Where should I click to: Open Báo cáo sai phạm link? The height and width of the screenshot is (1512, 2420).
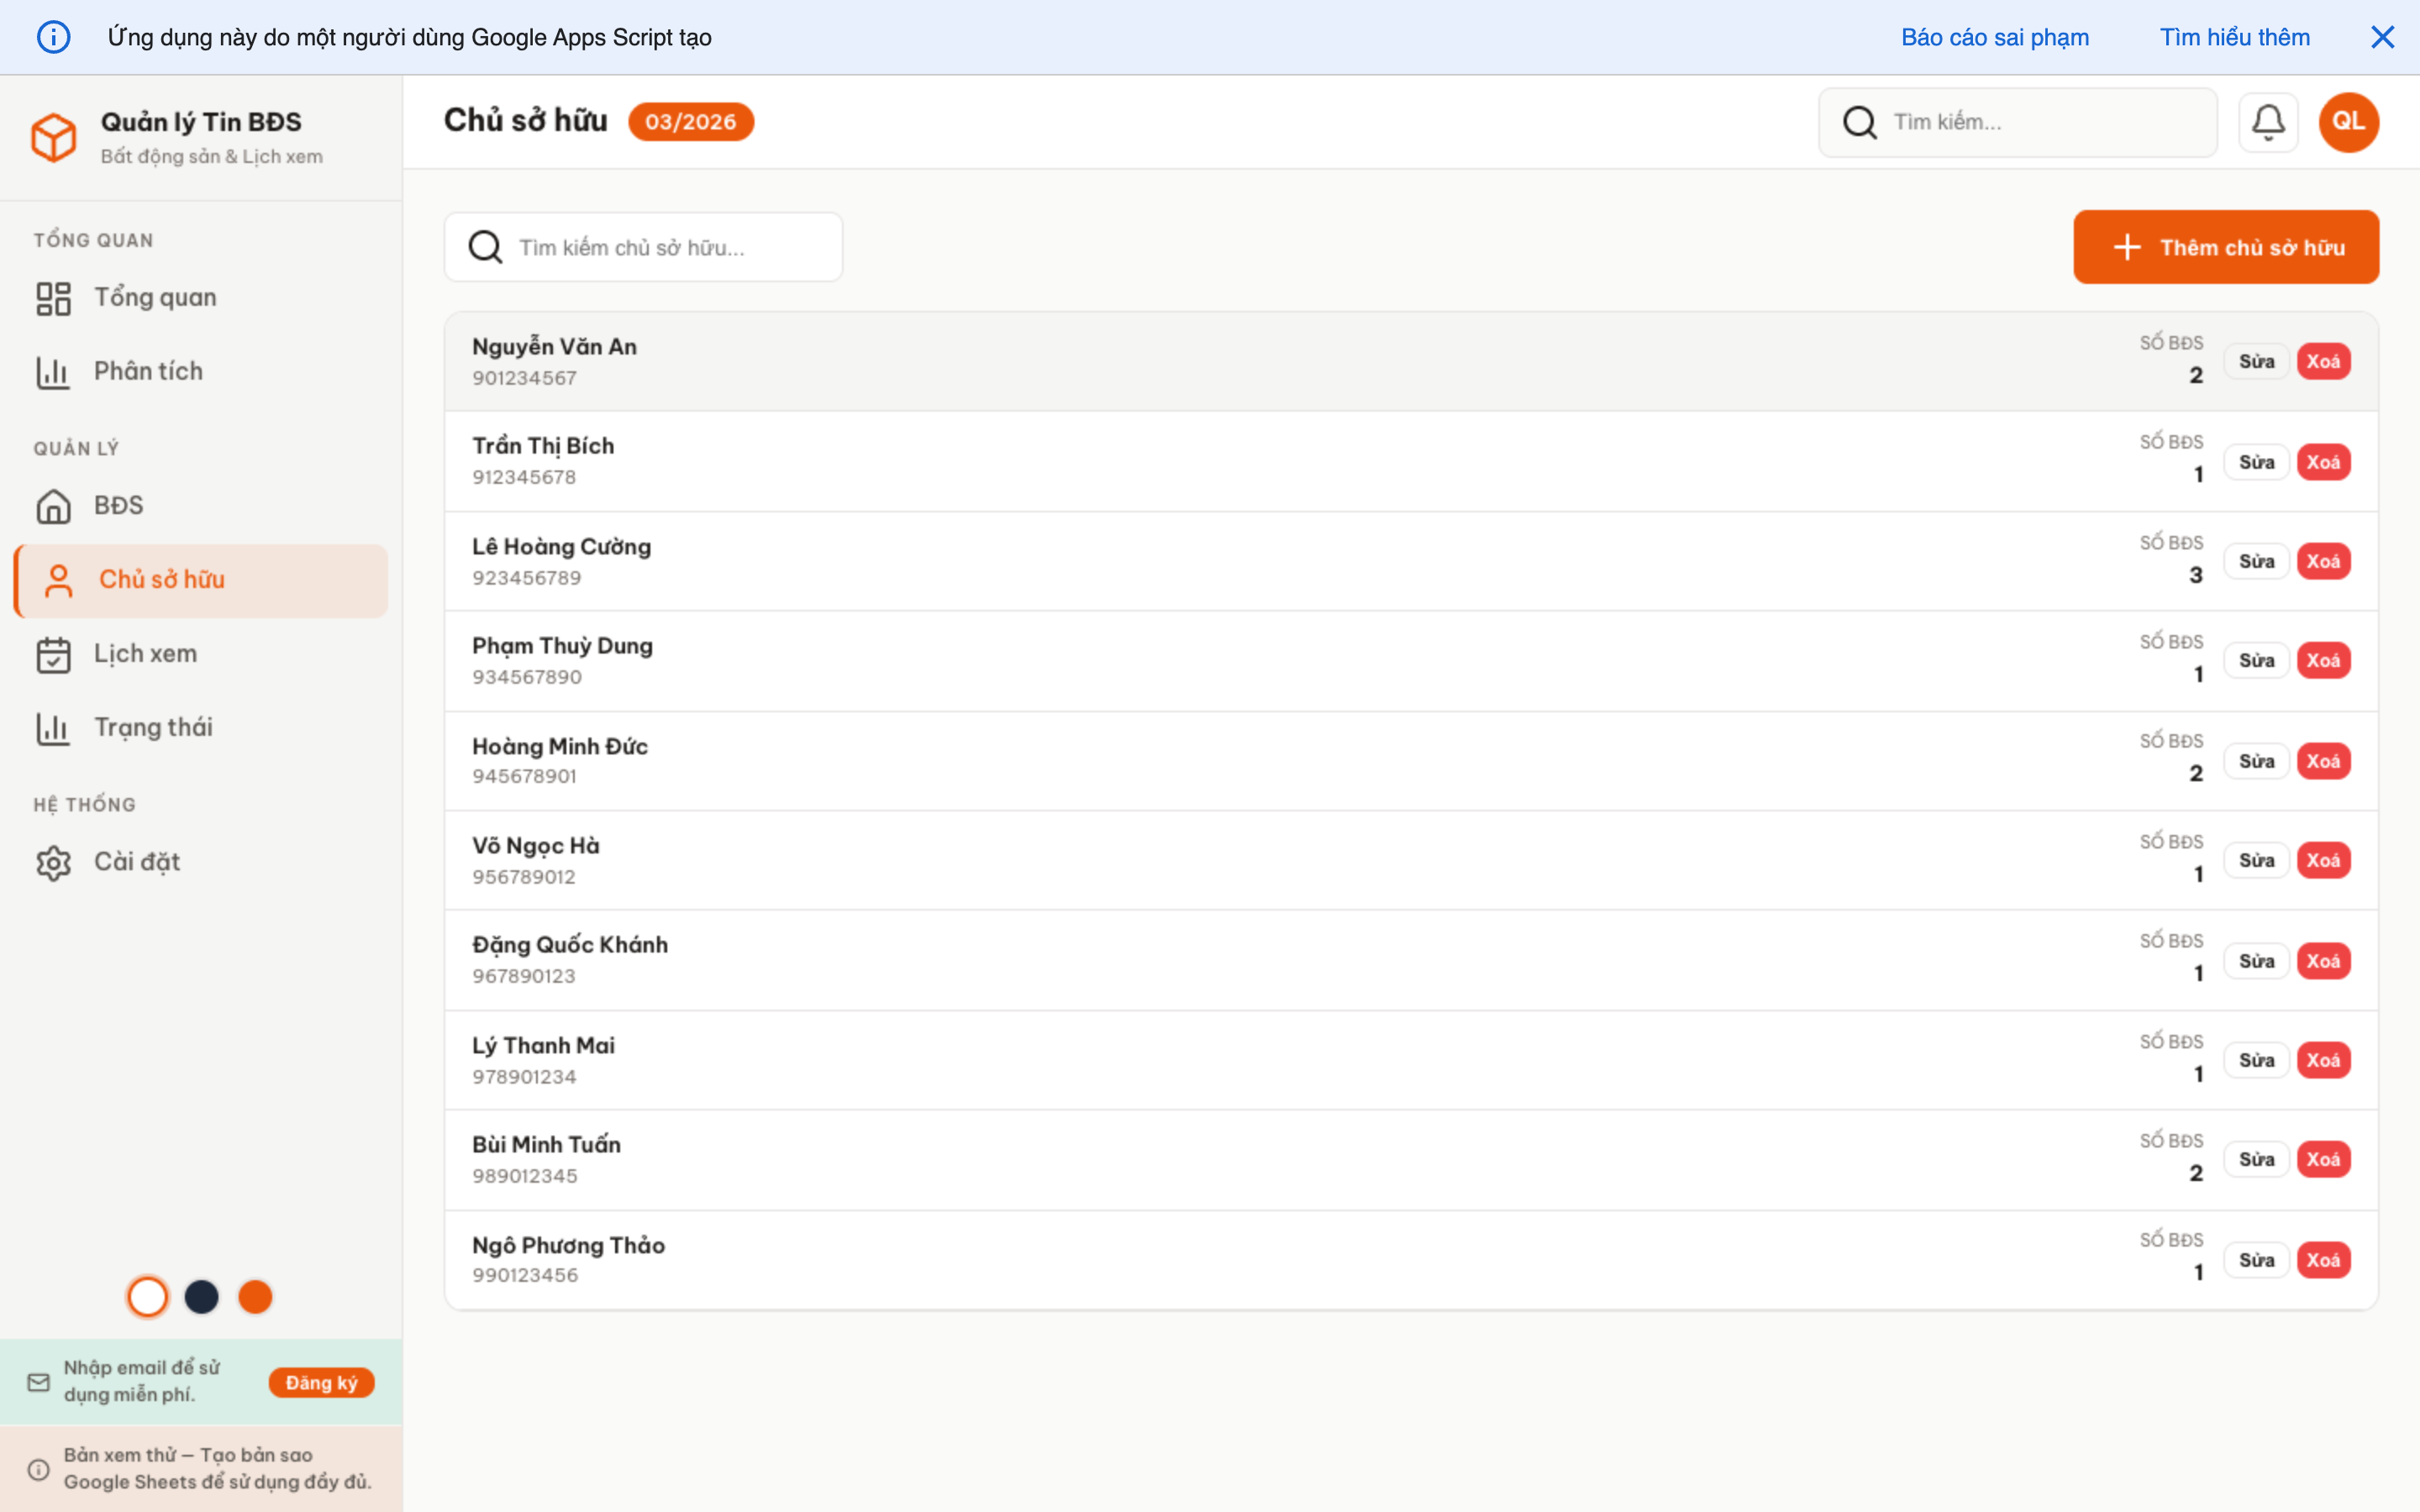coord(1994,37)
